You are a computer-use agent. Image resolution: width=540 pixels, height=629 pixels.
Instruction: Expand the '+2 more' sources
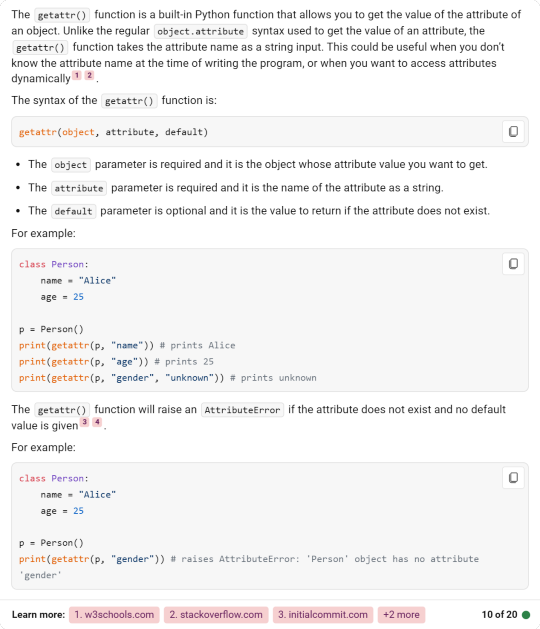click(x=401, y=615)
